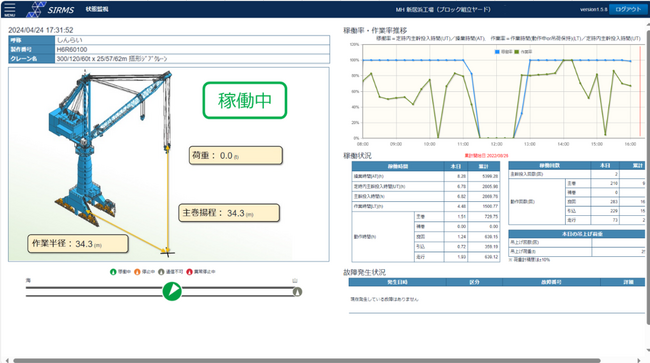650x363 pixels.
Task: Toggle the blue 稼働率 chart legend swatch
Action: pos(497,52)
